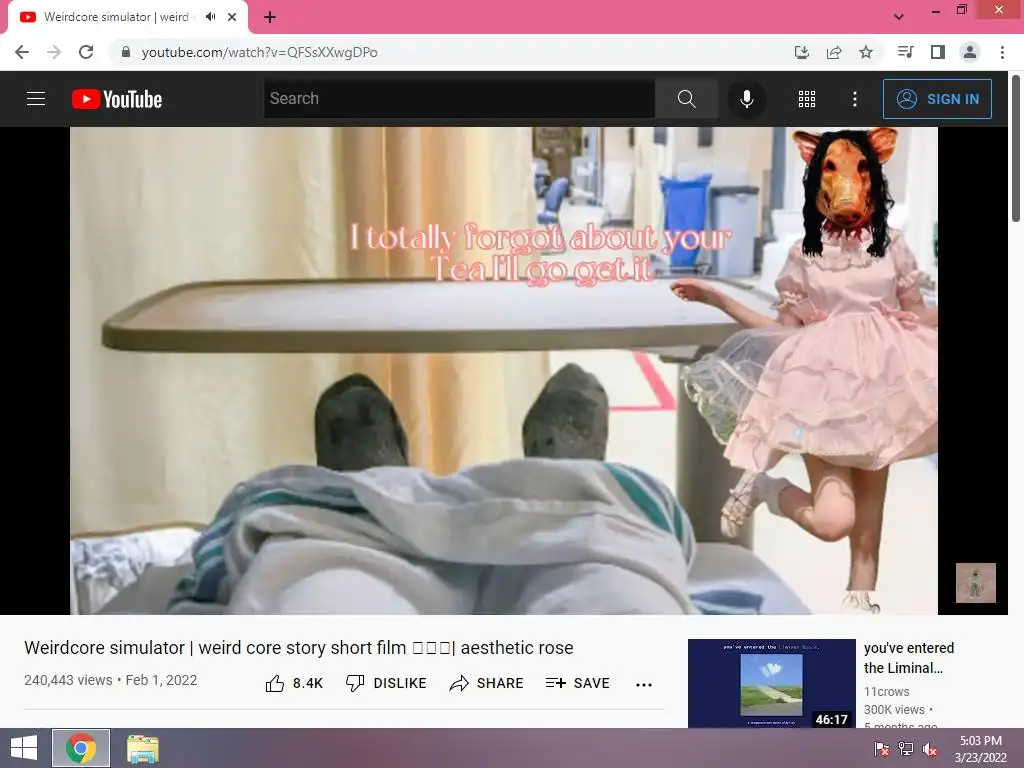Viewport: 1024px width, 768px height.
Task: Open Chrome's three-dot main menu
Action: (1002, 52)
